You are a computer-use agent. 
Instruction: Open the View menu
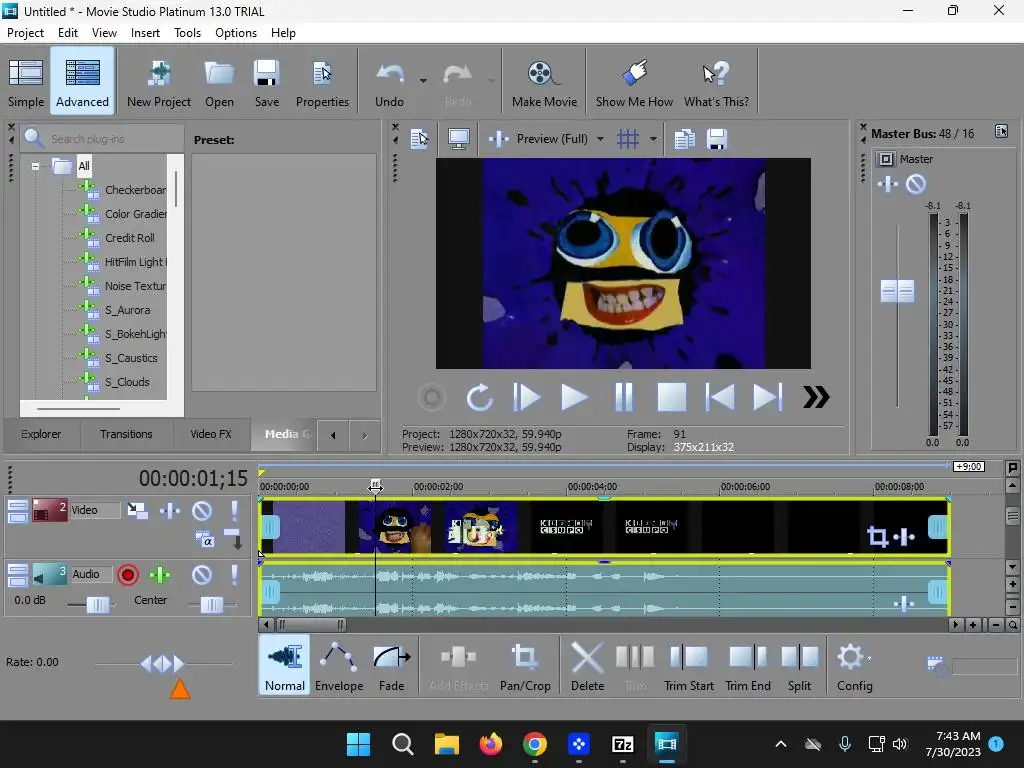click(104, 33)
